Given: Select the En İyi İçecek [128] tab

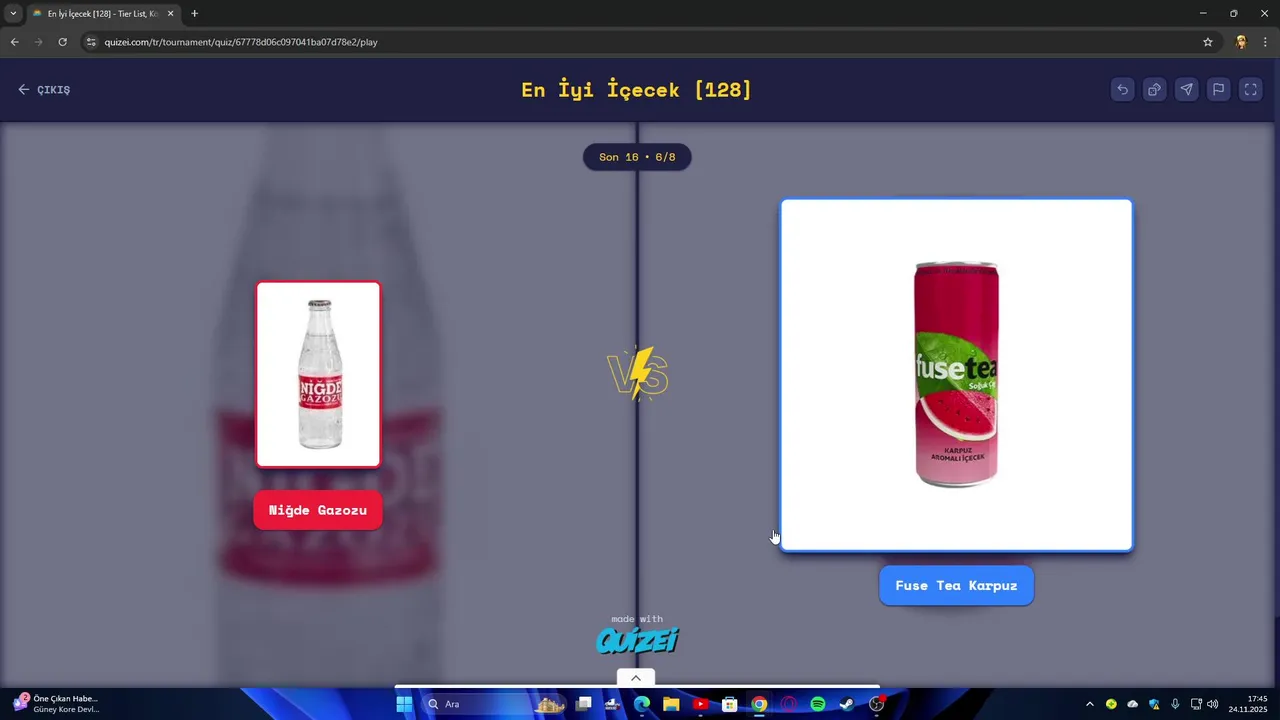Looking at the screenshot, I should click(x=103, y=14).
